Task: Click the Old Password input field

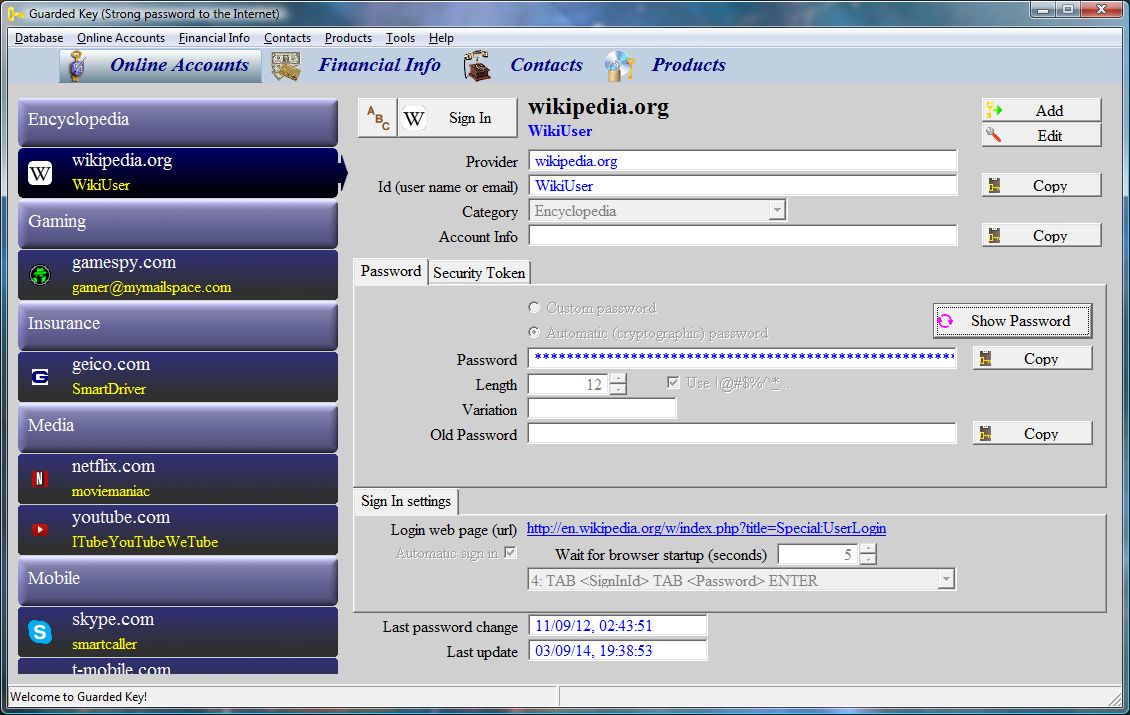Action: [742, 434]
